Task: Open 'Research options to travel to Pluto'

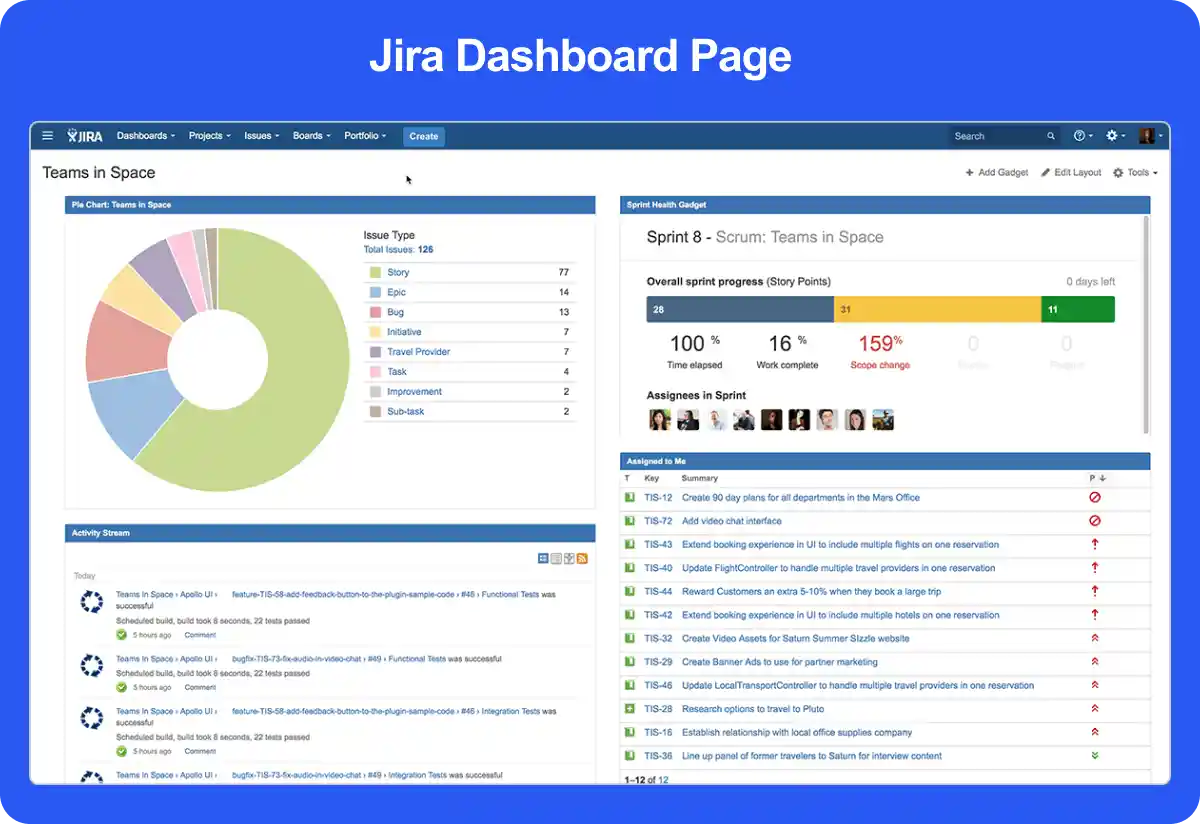Action: 753,709
